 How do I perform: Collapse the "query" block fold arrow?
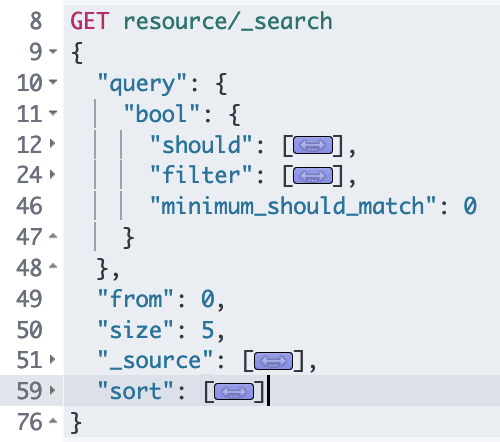[x=53, y=81]
